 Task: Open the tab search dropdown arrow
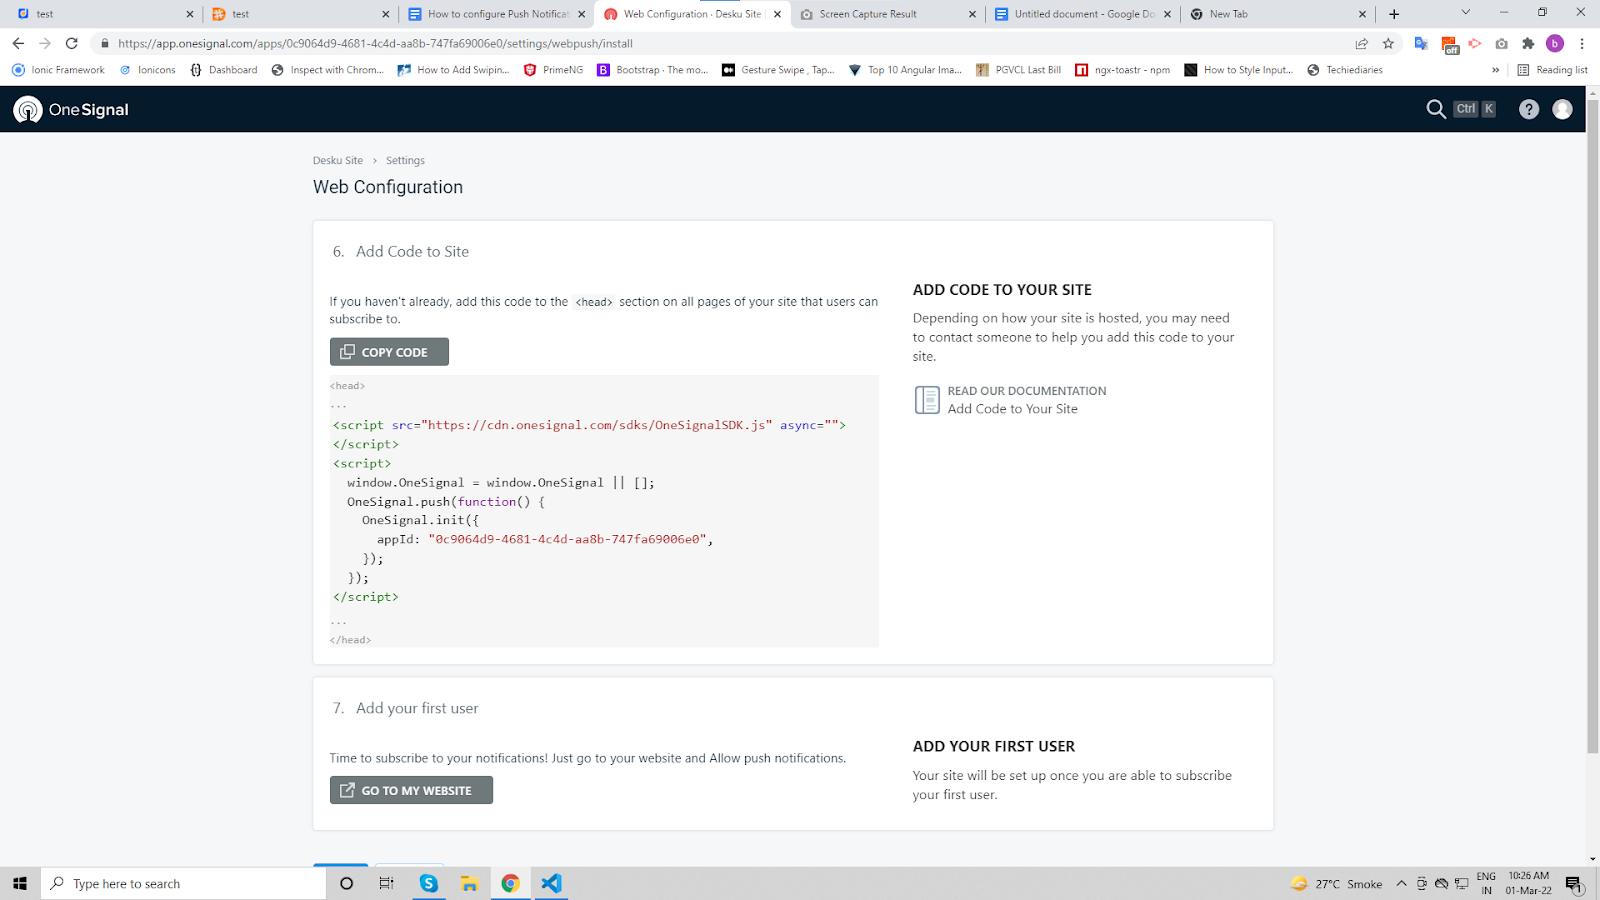pos(1465,13)
